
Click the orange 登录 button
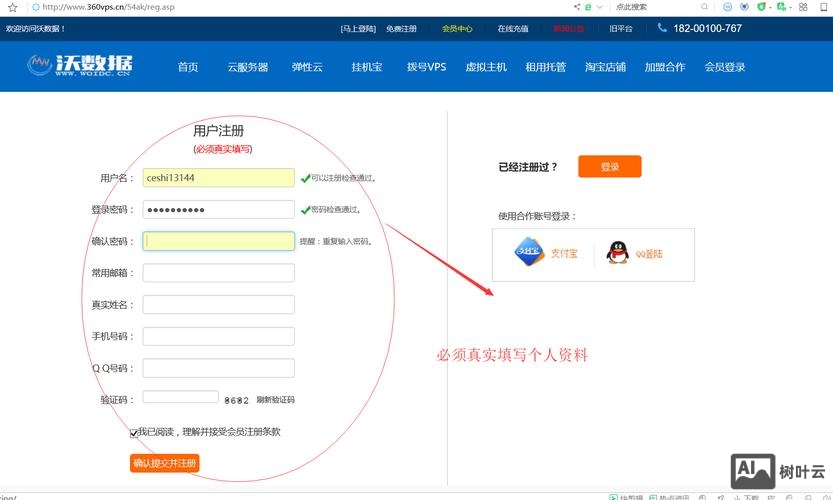609,166
